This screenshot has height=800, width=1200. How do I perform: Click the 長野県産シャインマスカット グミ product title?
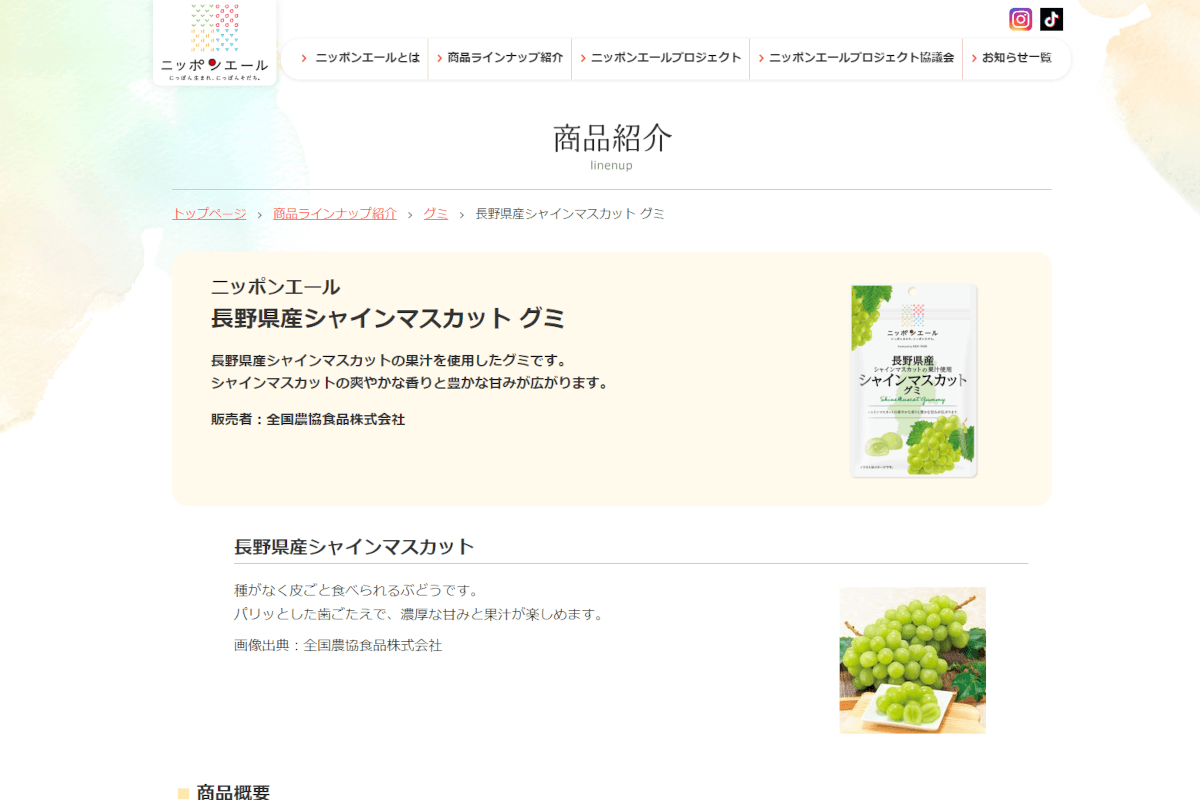point(388,319)
